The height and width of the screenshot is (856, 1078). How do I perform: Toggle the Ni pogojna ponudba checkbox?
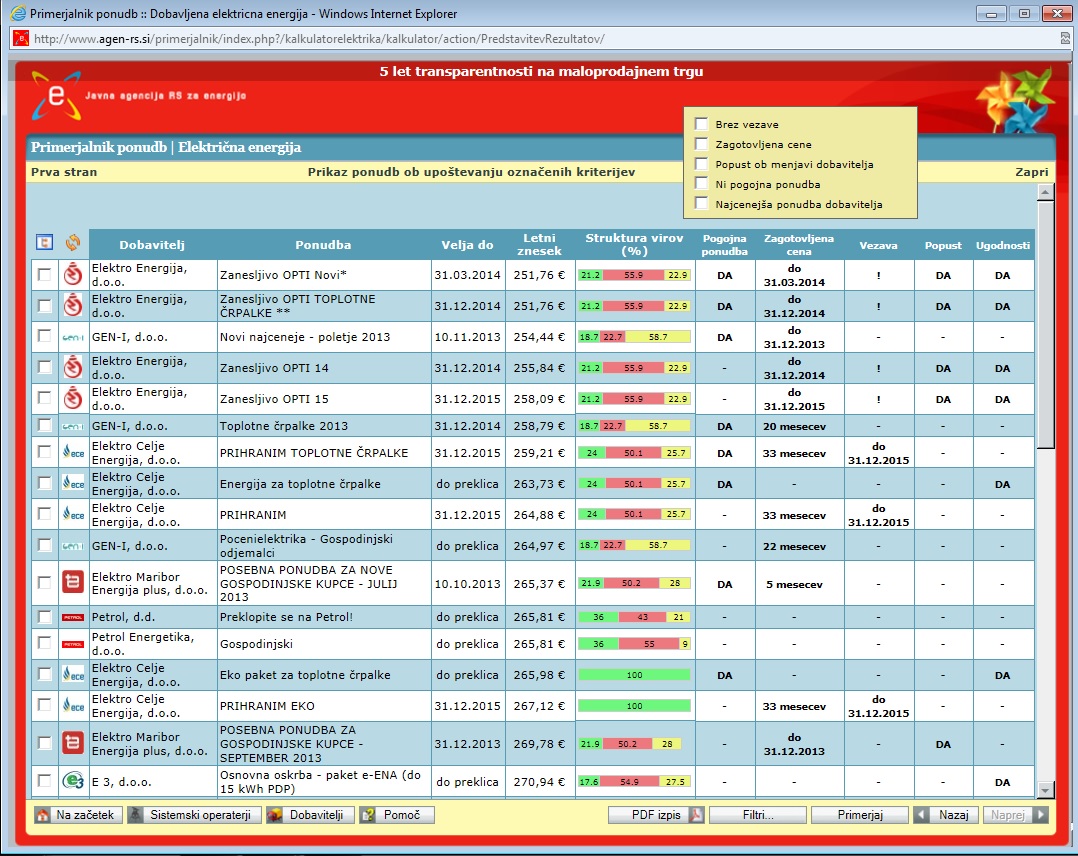pyautogui.click(x=701, y=184)
